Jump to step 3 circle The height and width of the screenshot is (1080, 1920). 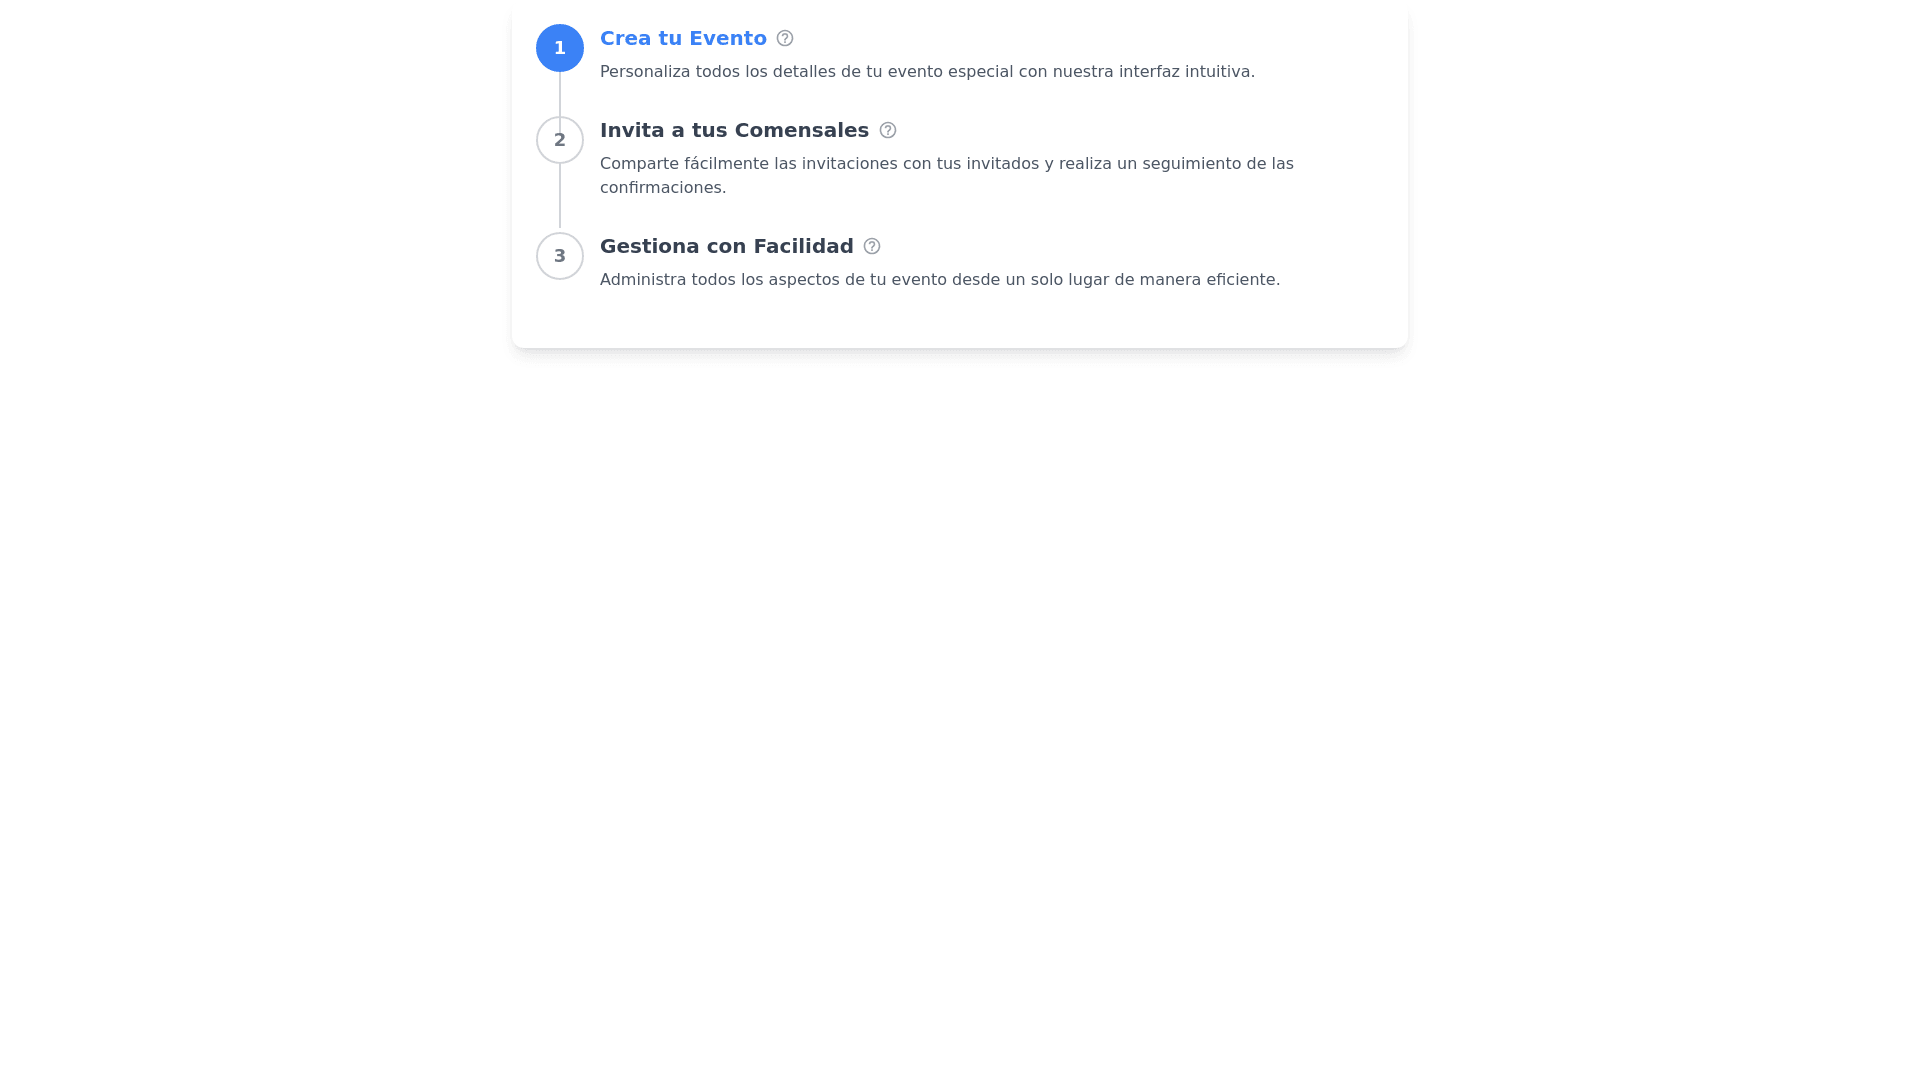560,256
